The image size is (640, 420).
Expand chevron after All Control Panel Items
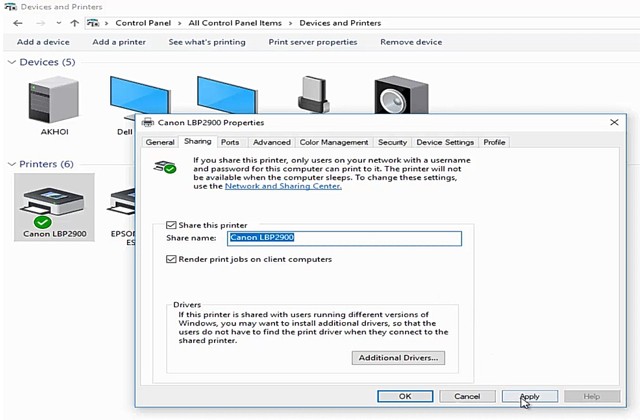coord(291,23)
